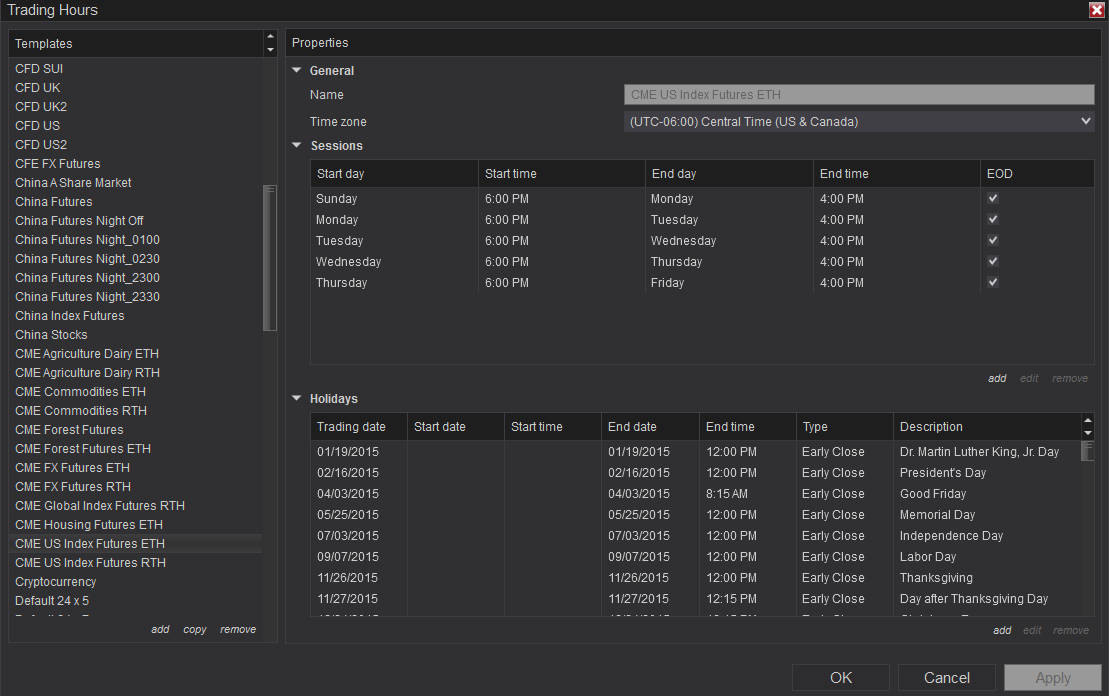Viewport: 1110px width, 696px height.
Task: Click add link below Sessions table
Action: (997, 379)
